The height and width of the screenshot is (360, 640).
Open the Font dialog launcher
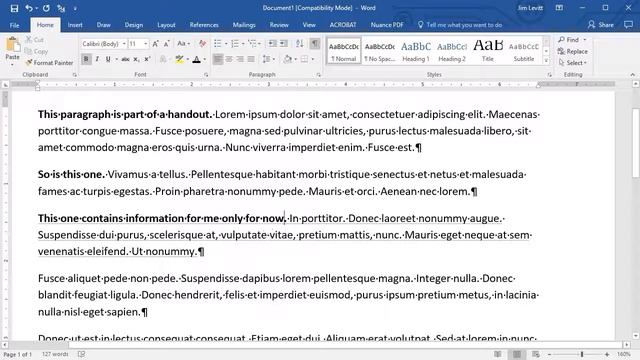(206, 75)
